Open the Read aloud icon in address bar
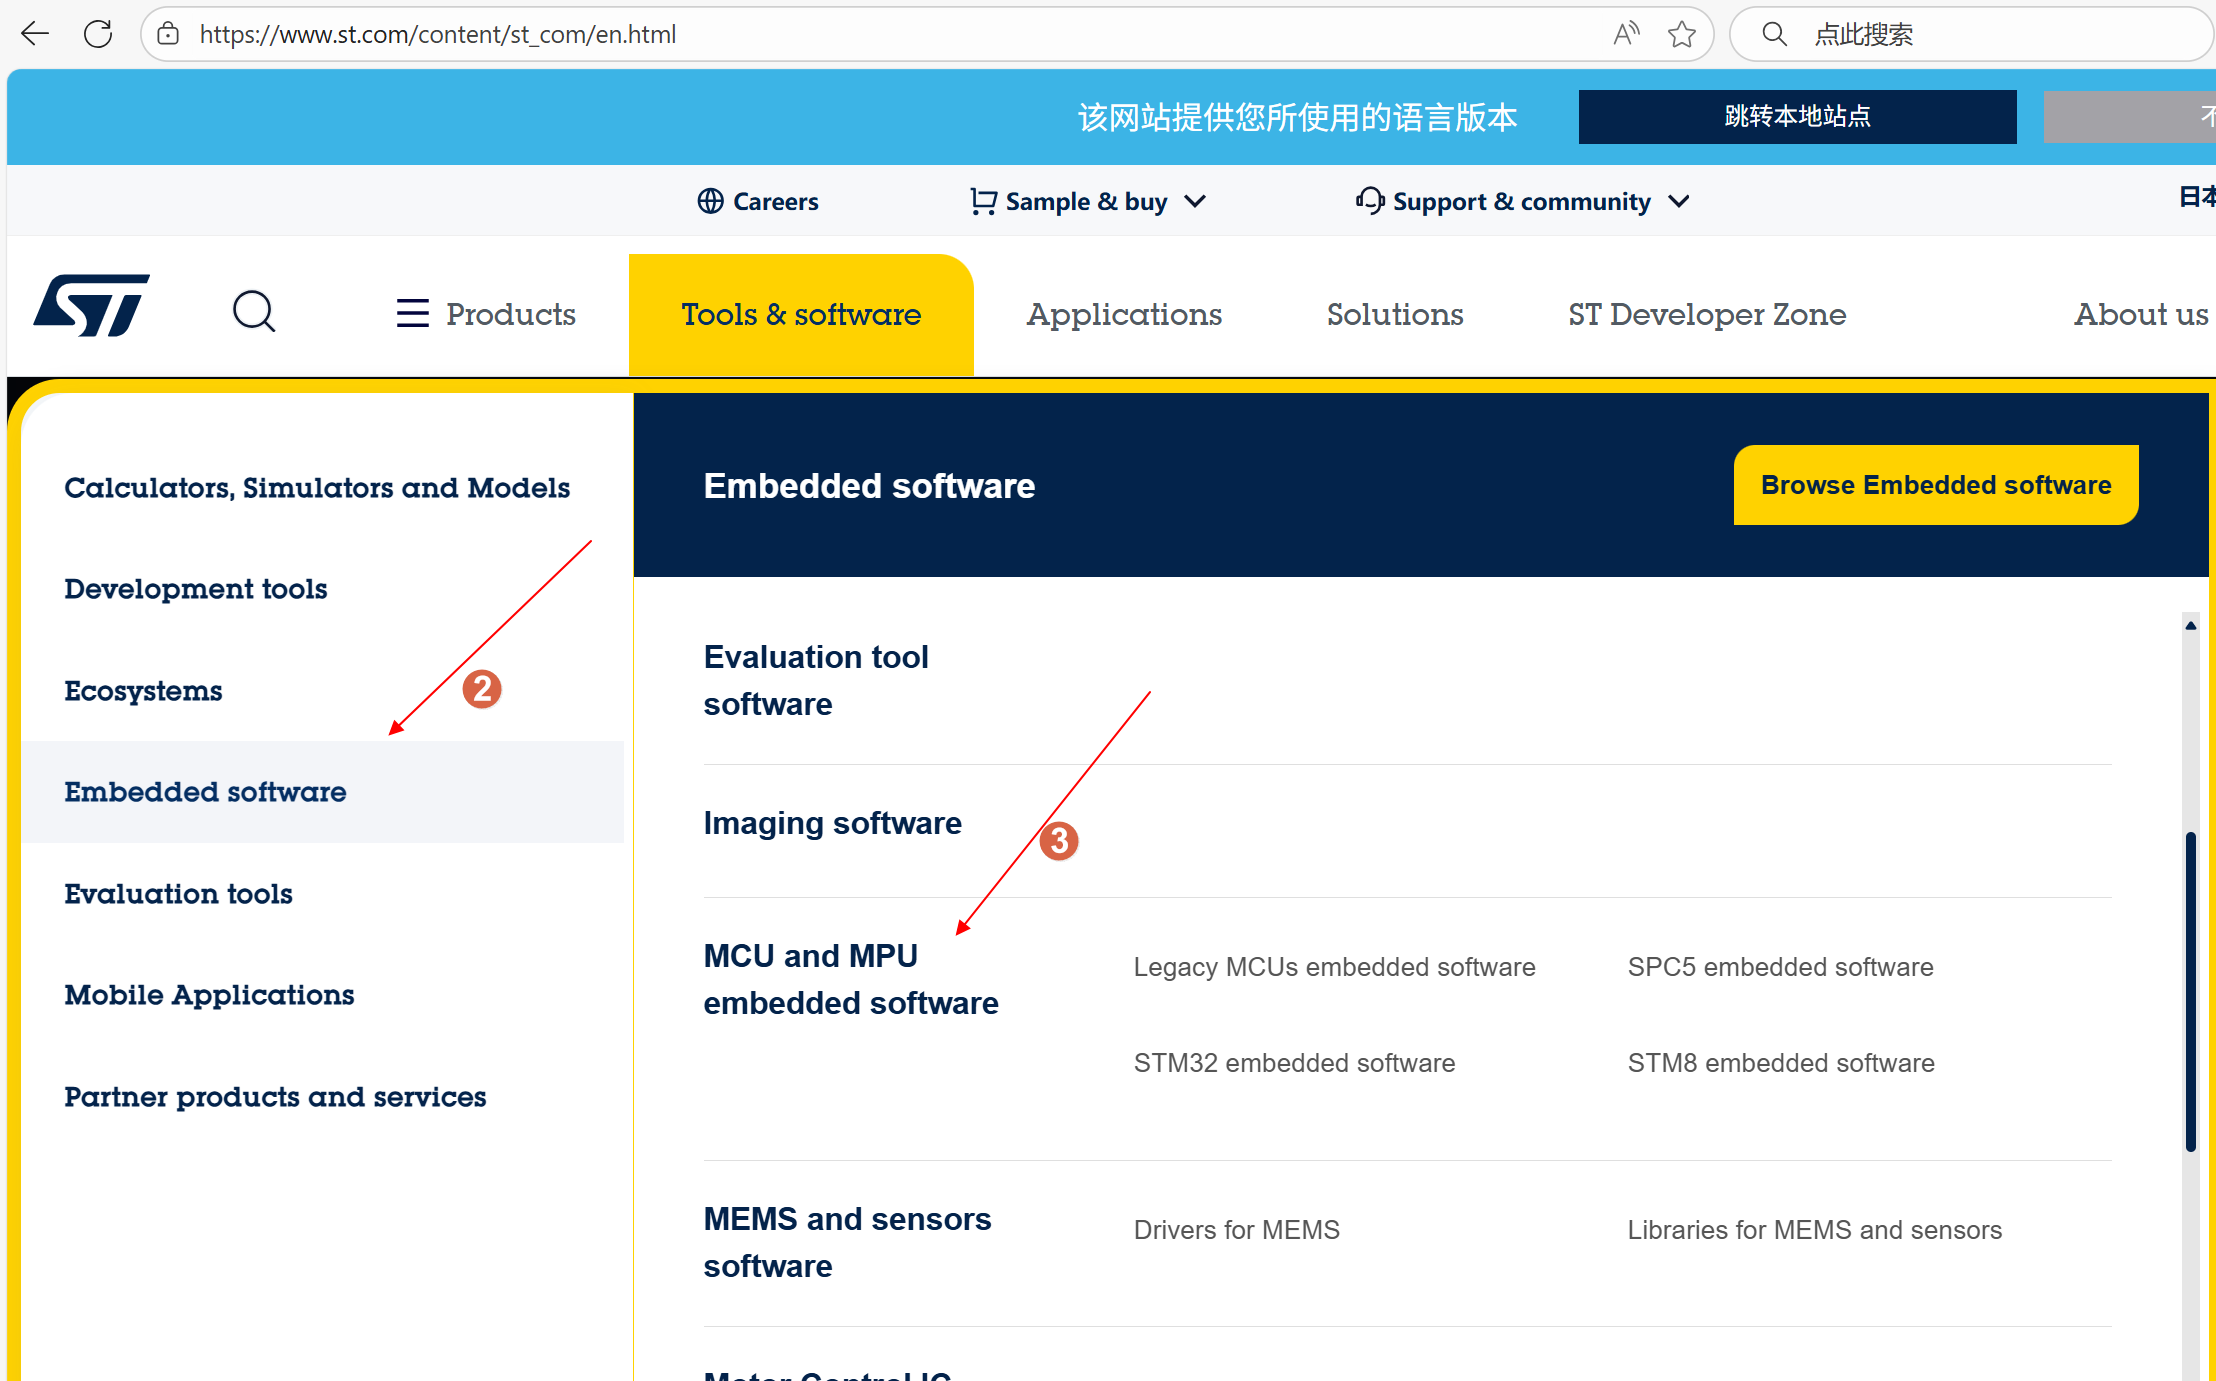The image size is (2216, 1381). (1626, 34)
